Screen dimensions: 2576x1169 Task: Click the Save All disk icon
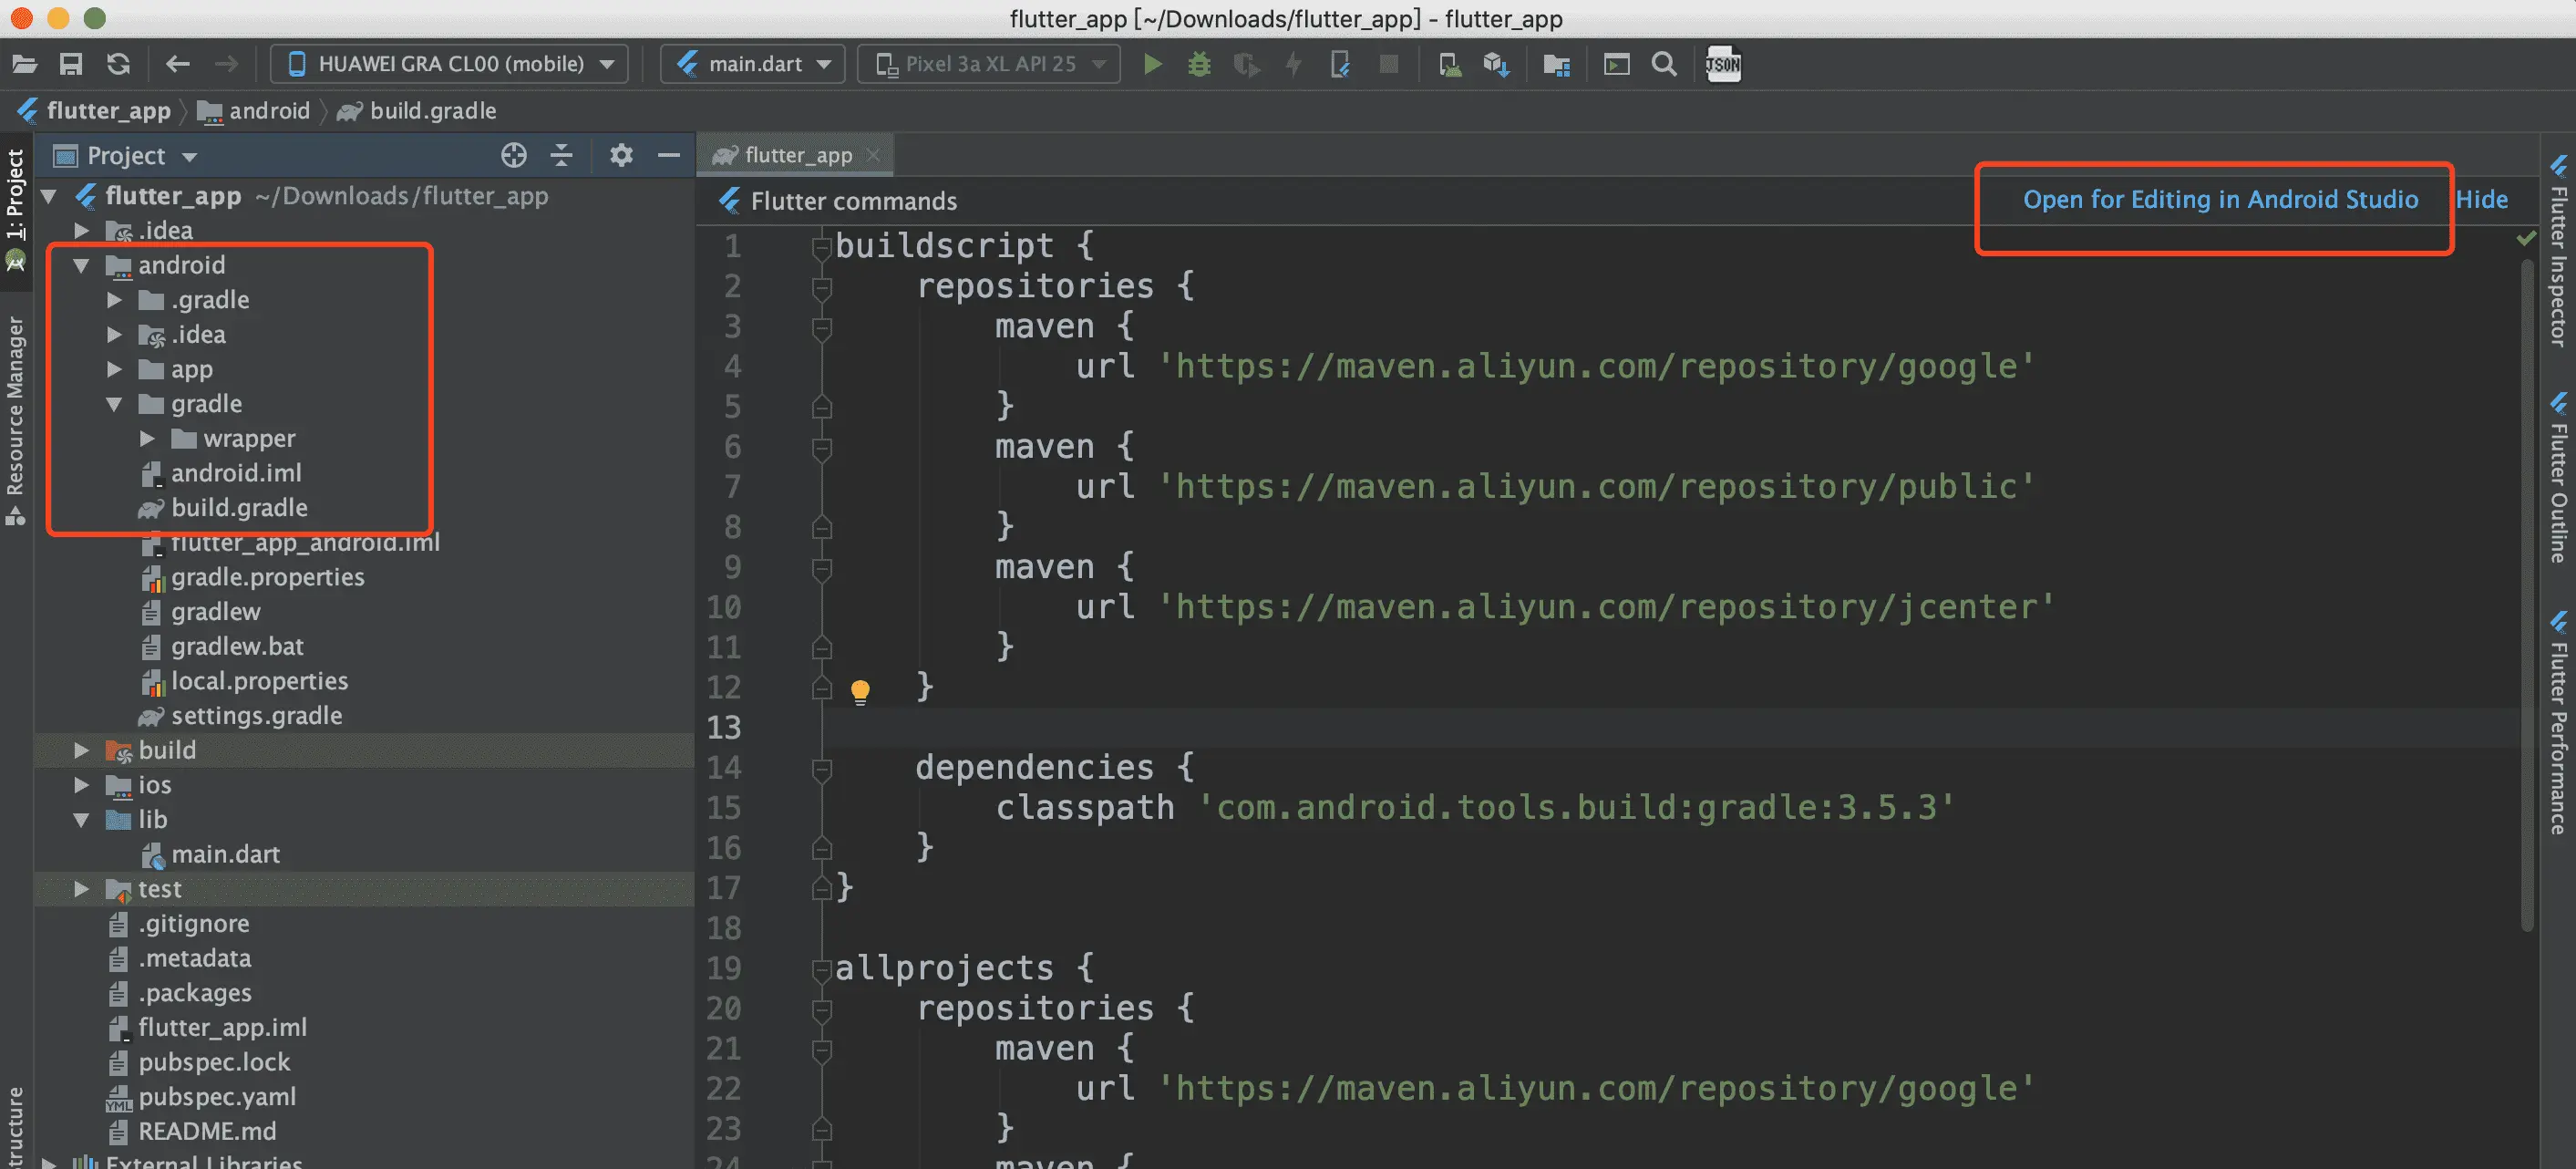pos(71,64)
